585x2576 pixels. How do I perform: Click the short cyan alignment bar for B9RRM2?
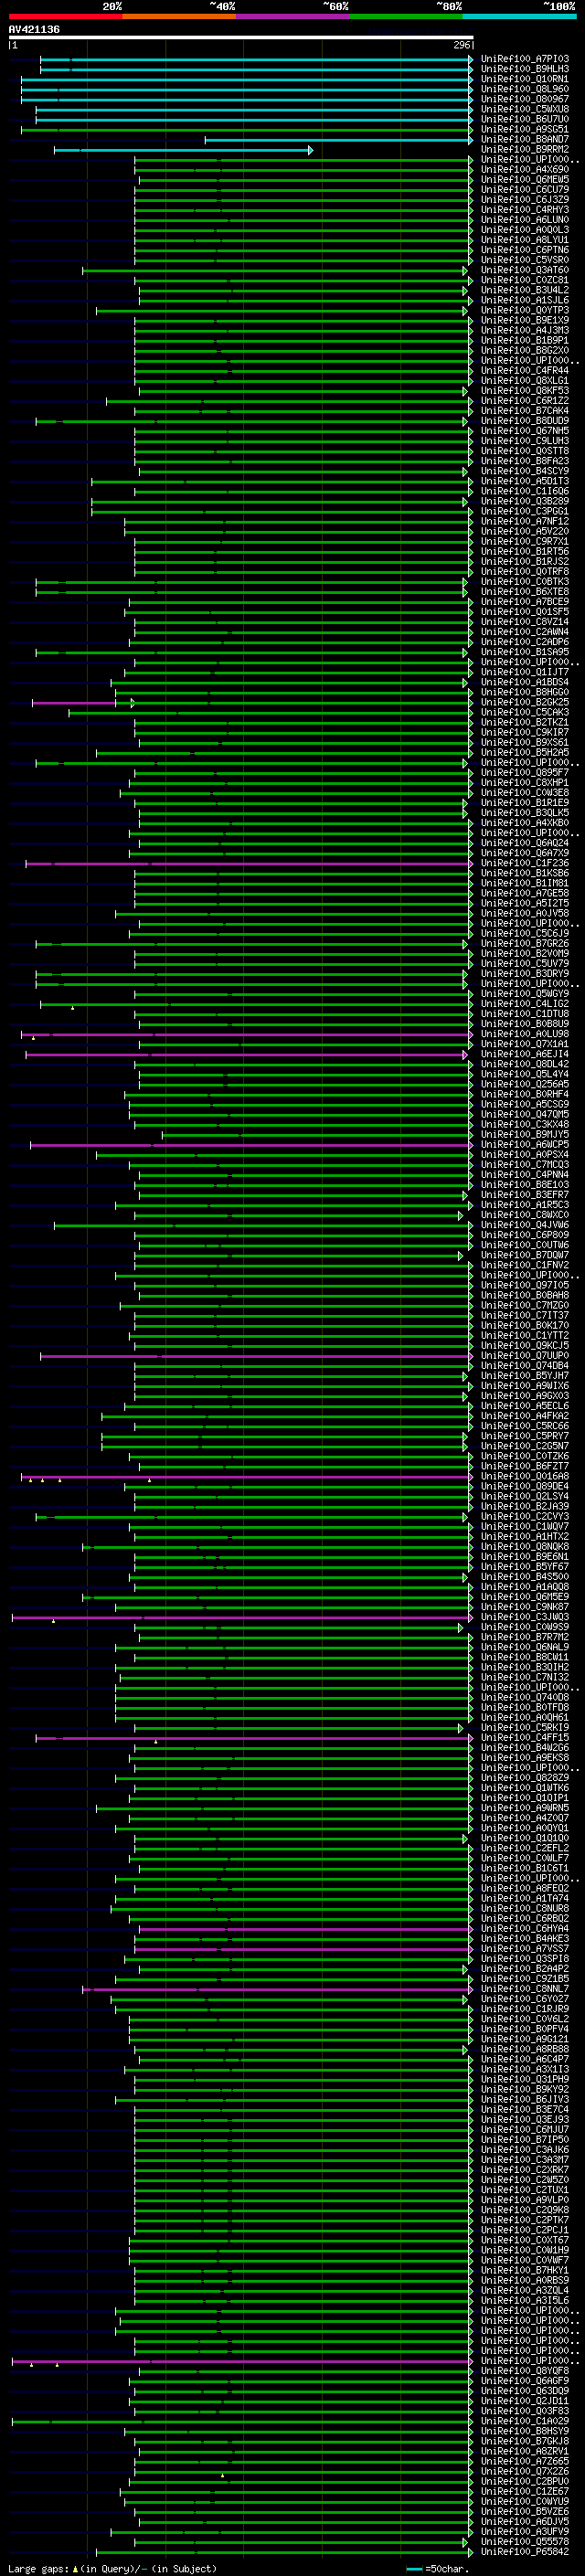tap(184, 150)
